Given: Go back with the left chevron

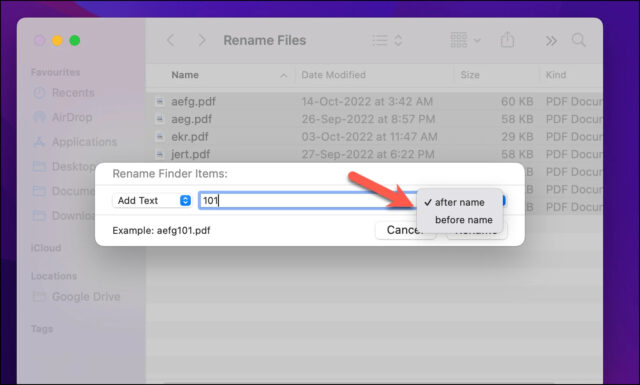Looking at the screenshot, I should point(171,40).
